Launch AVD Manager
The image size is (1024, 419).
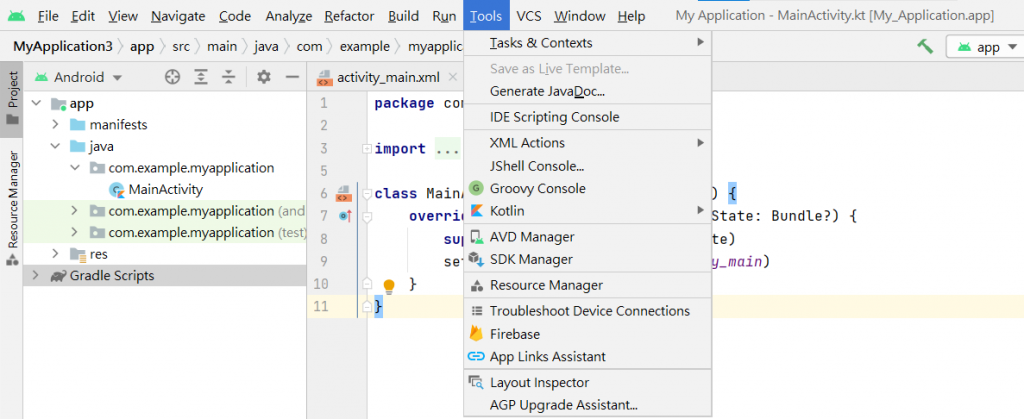pos(587,237)
